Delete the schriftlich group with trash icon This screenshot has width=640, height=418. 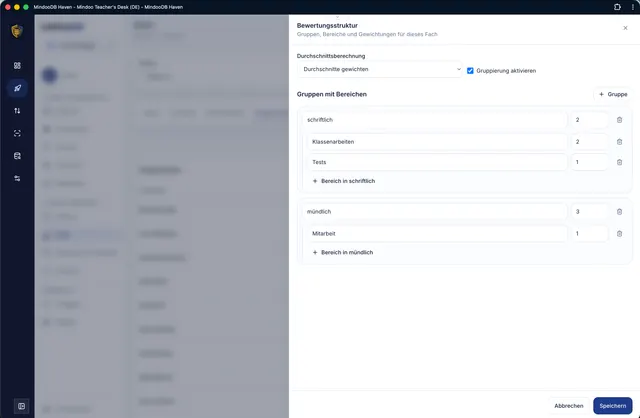pyautogui.click(x=619, y=120)
